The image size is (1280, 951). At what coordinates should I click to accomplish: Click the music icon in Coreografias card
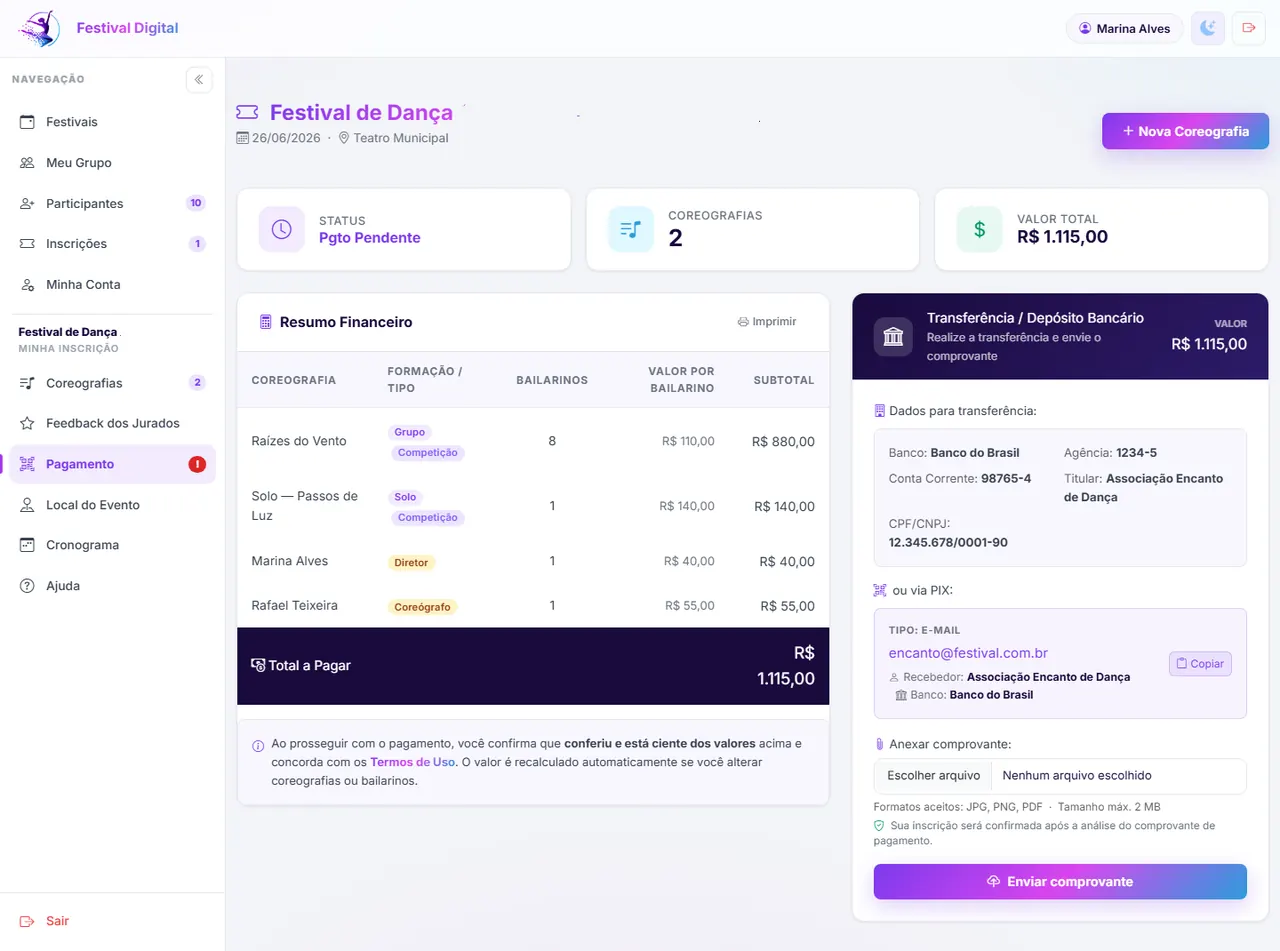(x=630, y=229)
